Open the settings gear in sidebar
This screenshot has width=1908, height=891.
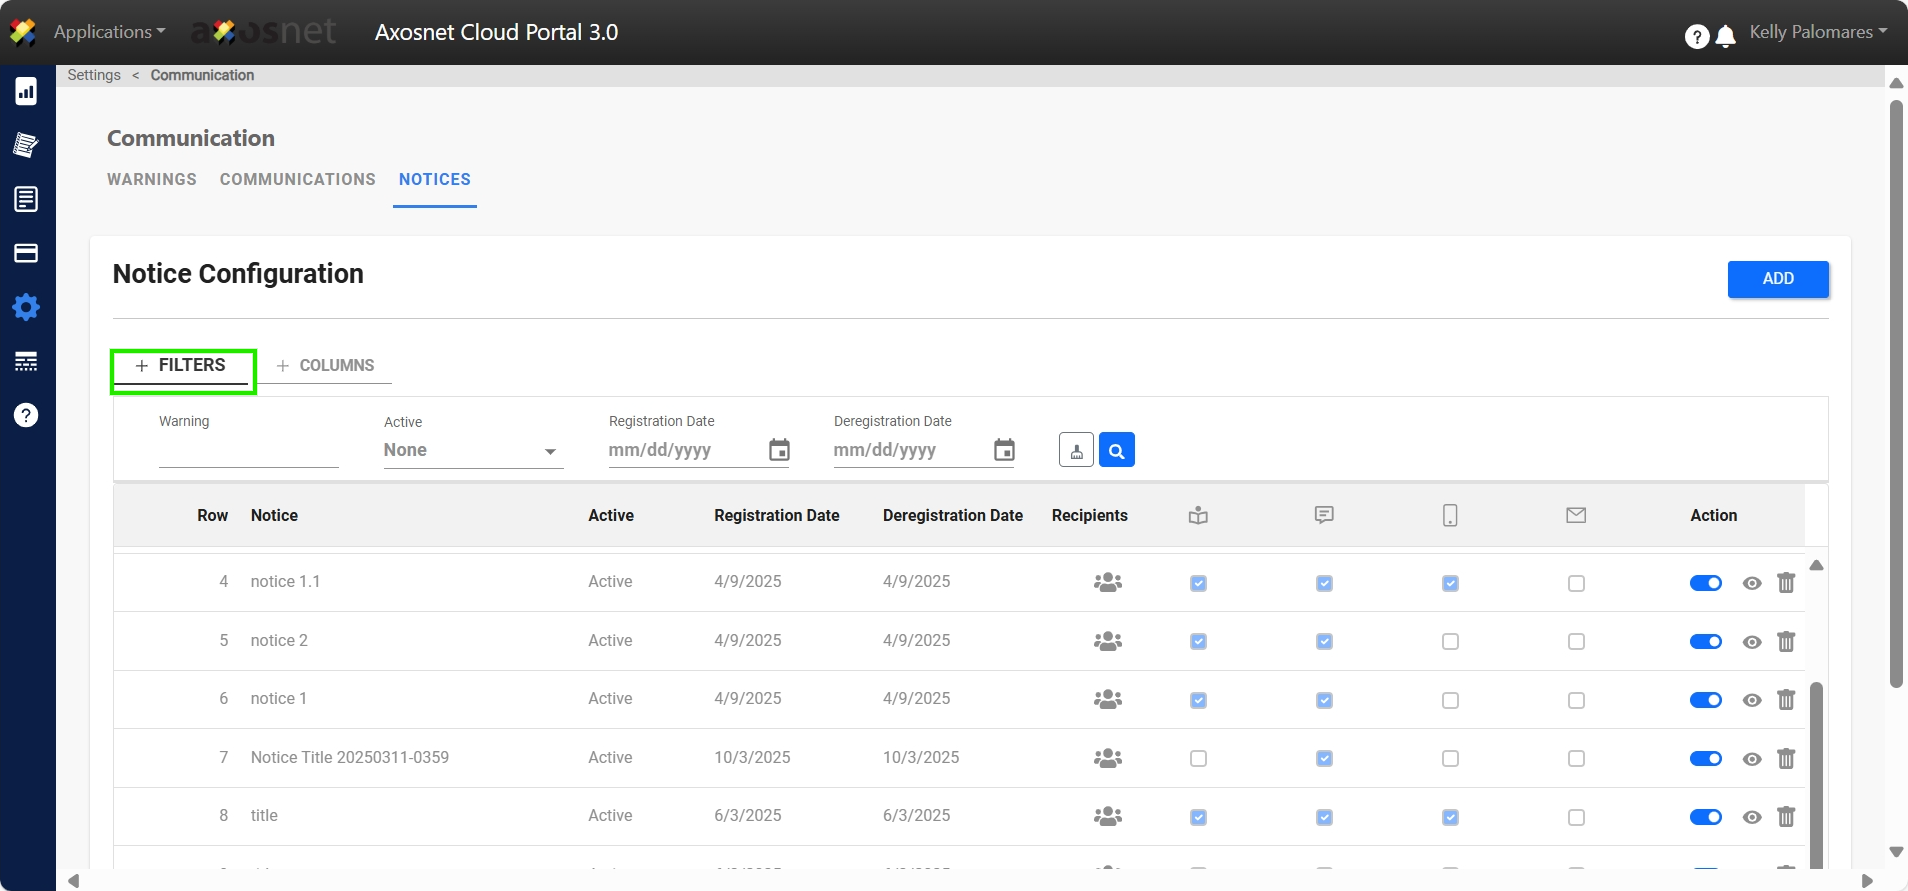(26, 307)
